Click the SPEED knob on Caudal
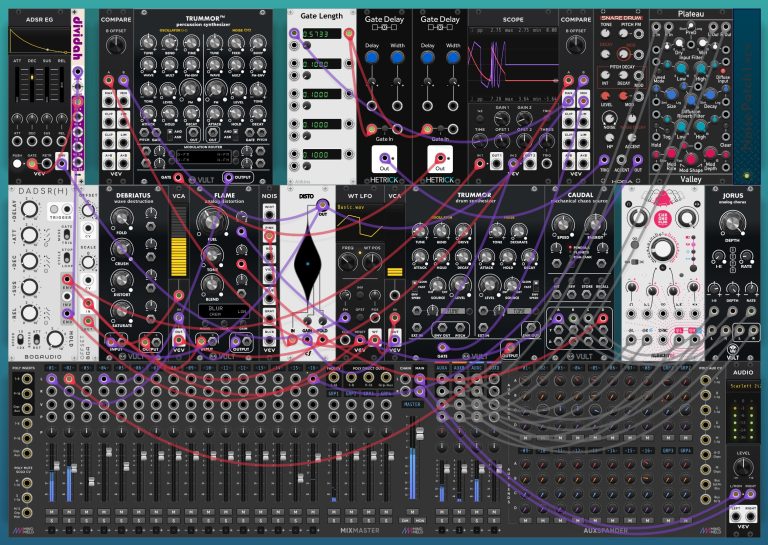 pos(563,225)
